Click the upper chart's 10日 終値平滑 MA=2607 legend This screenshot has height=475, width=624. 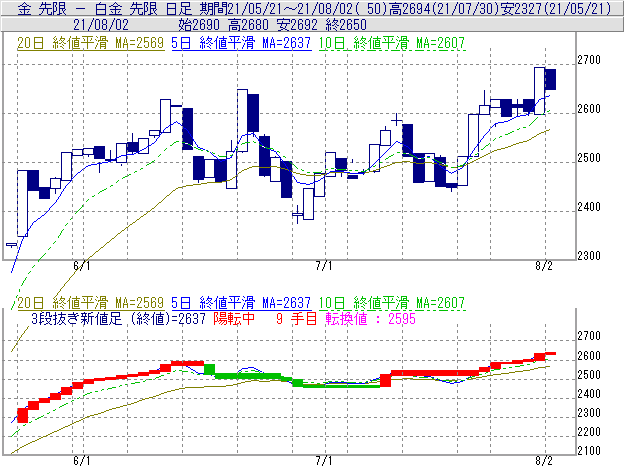[x=392, y=43]
